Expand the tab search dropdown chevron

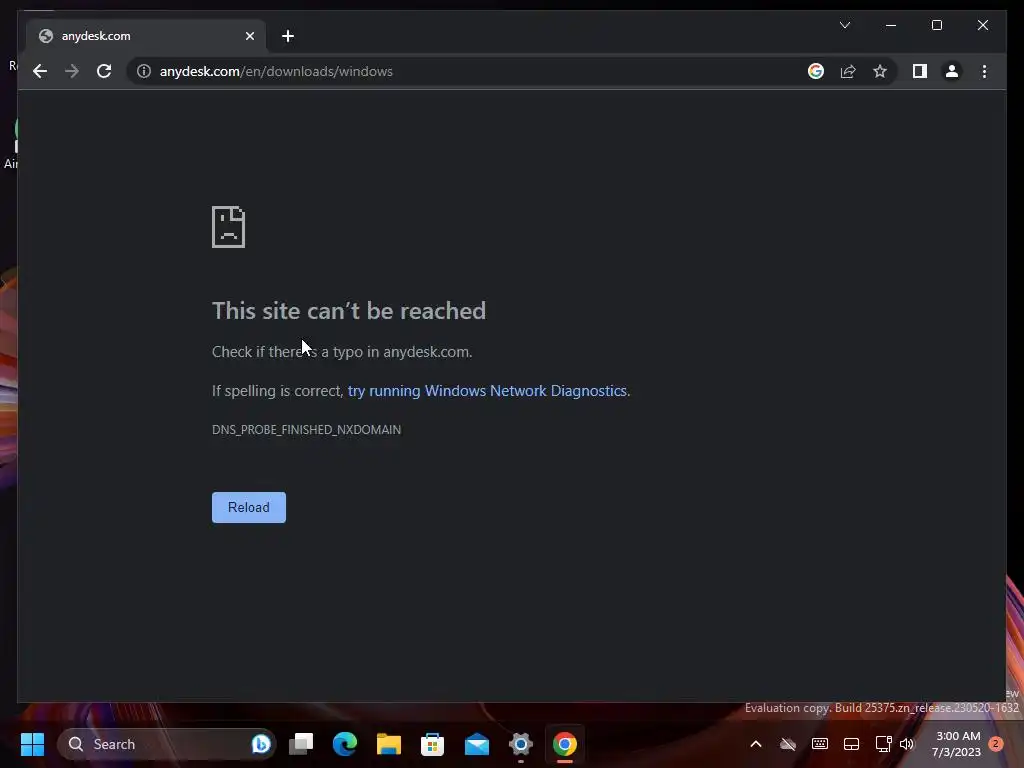(844, 25)
